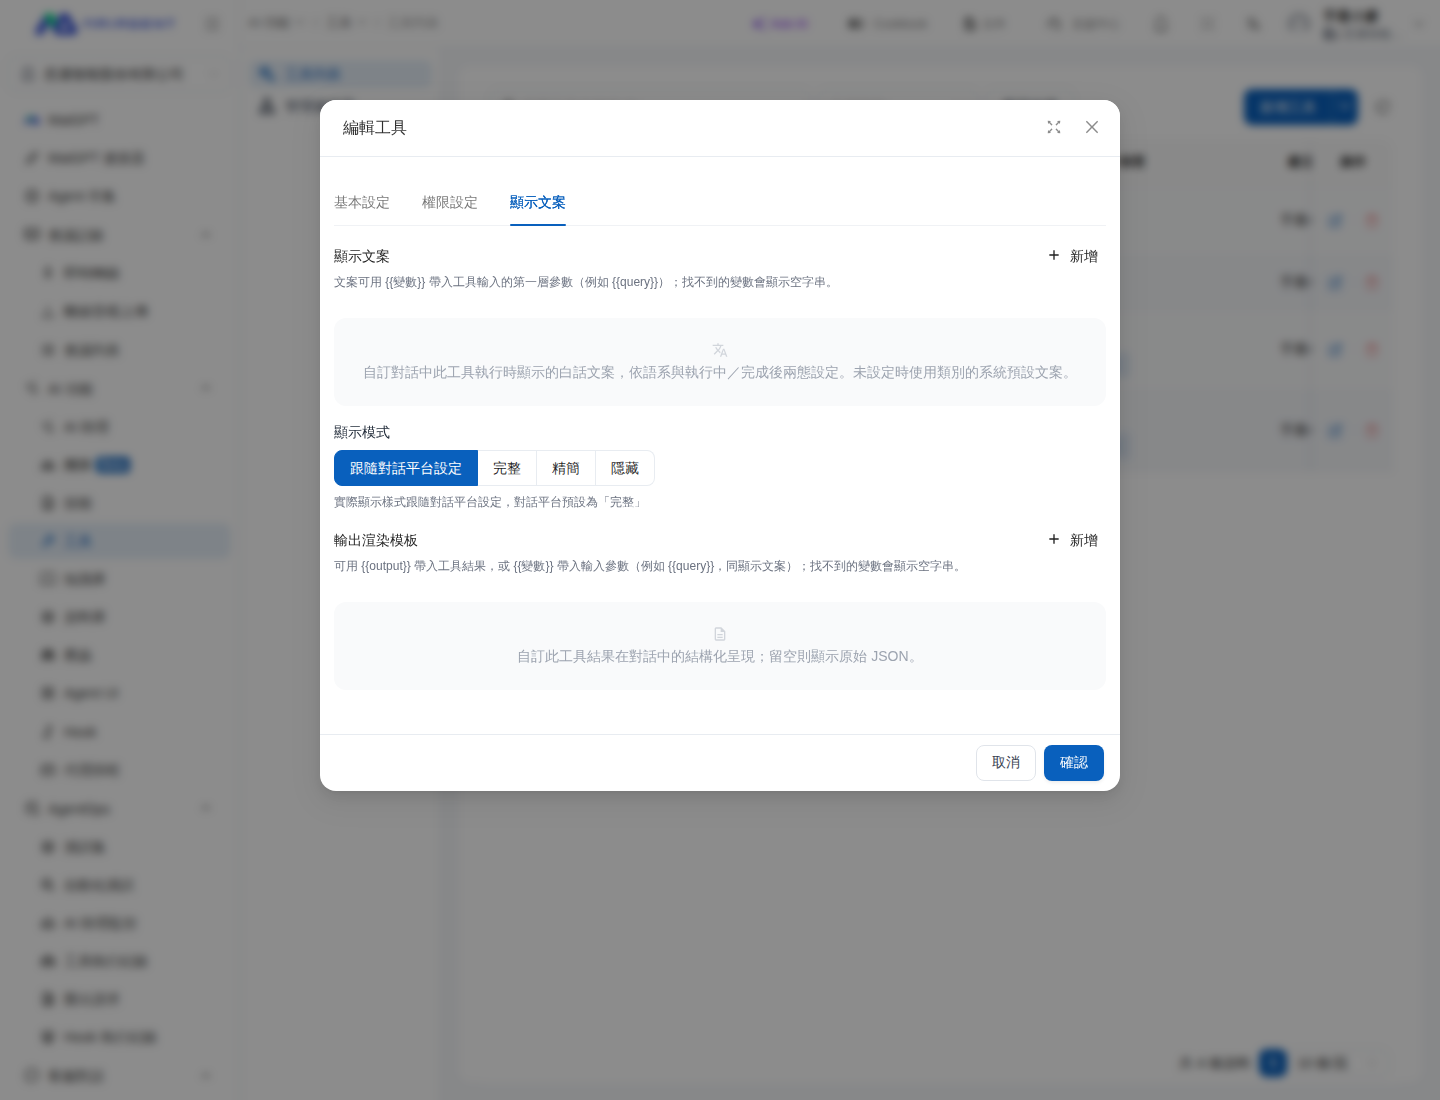
Task: Click the 輸出渲染模板 empty placeholder text
Action: click(x=720, y=657)
